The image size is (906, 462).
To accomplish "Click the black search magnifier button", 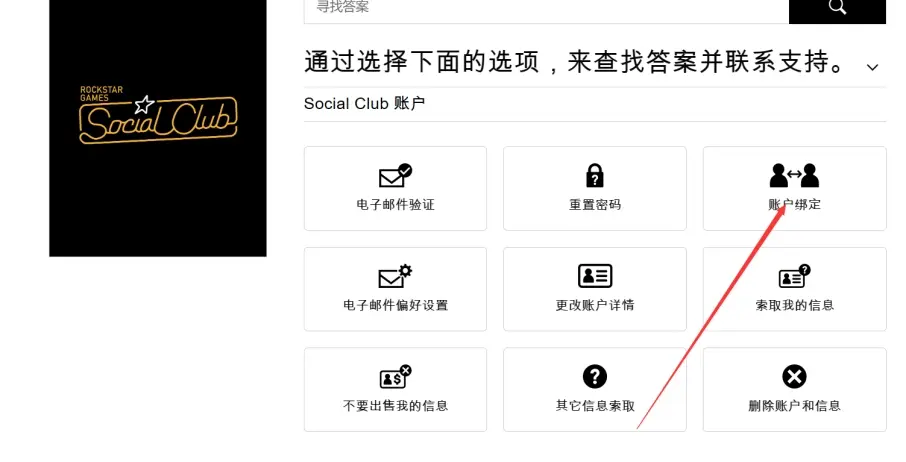I will [x=837, y=10].
